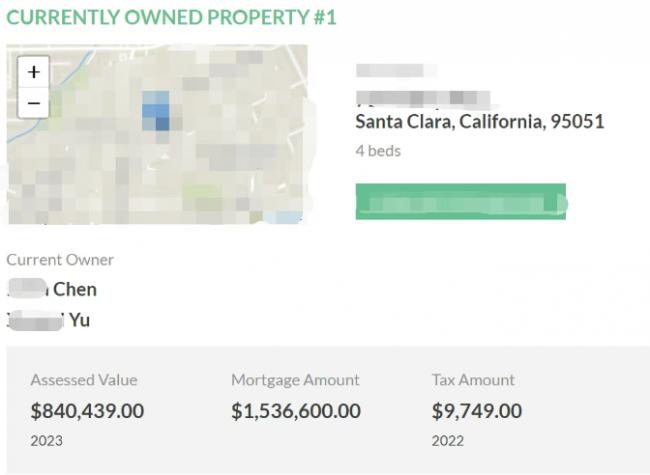Click the $840,439.00 assessed value figure
This screenshot has height=475, width=650.
pos(87,411)
